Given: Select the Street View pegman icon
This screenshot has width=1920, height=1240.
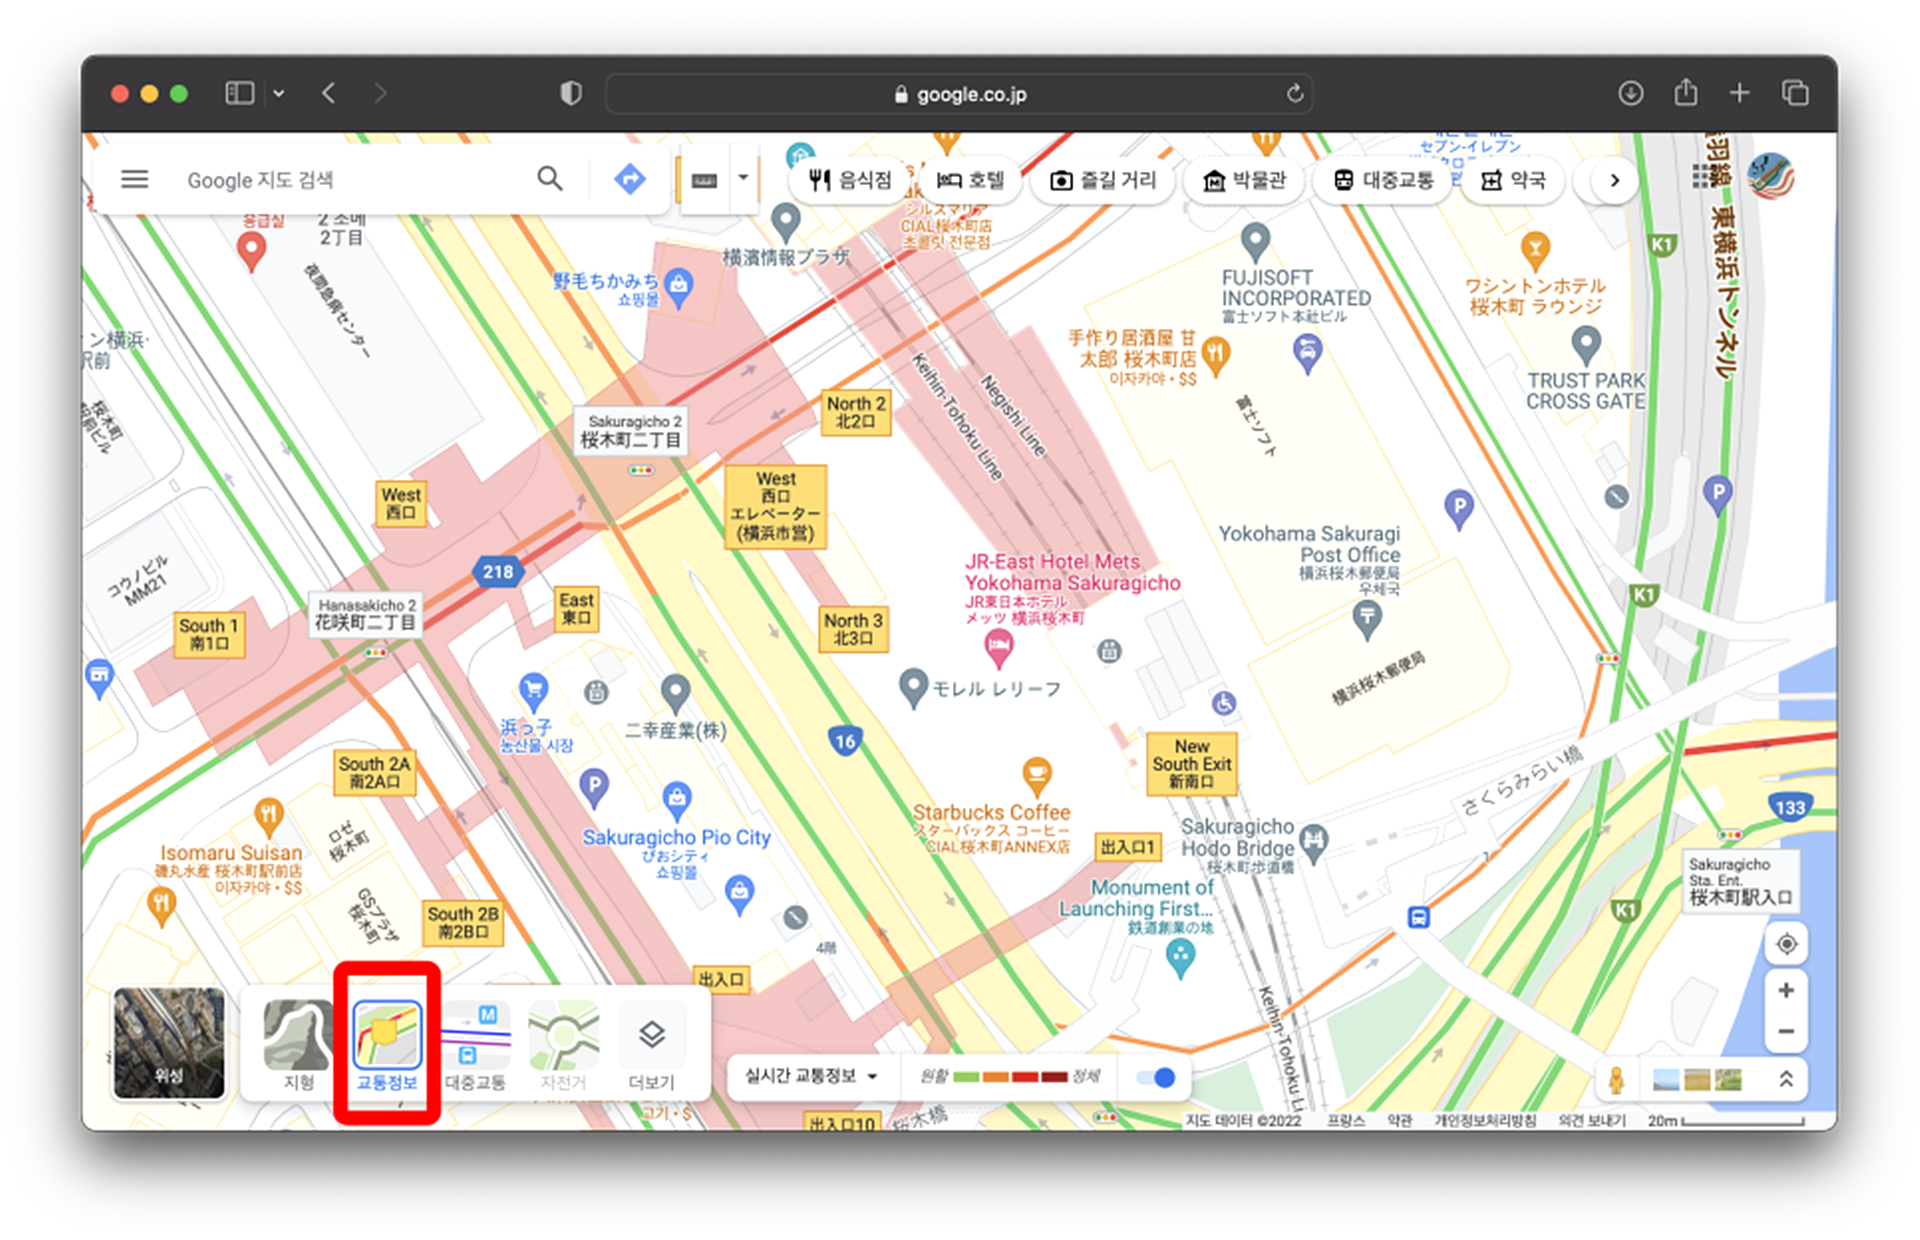Looking at the screenshot, I should pos(1616,1080).
